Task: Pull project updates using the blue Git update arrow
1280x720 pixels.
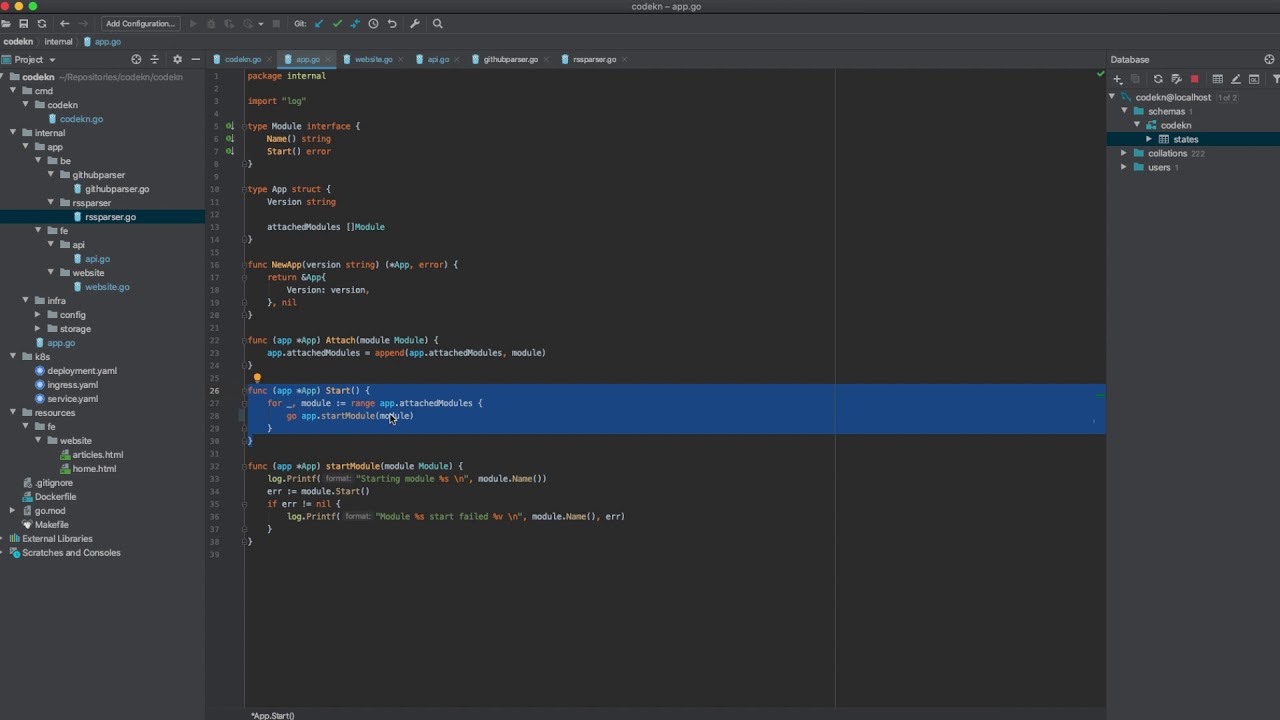Action: [318, 24]
